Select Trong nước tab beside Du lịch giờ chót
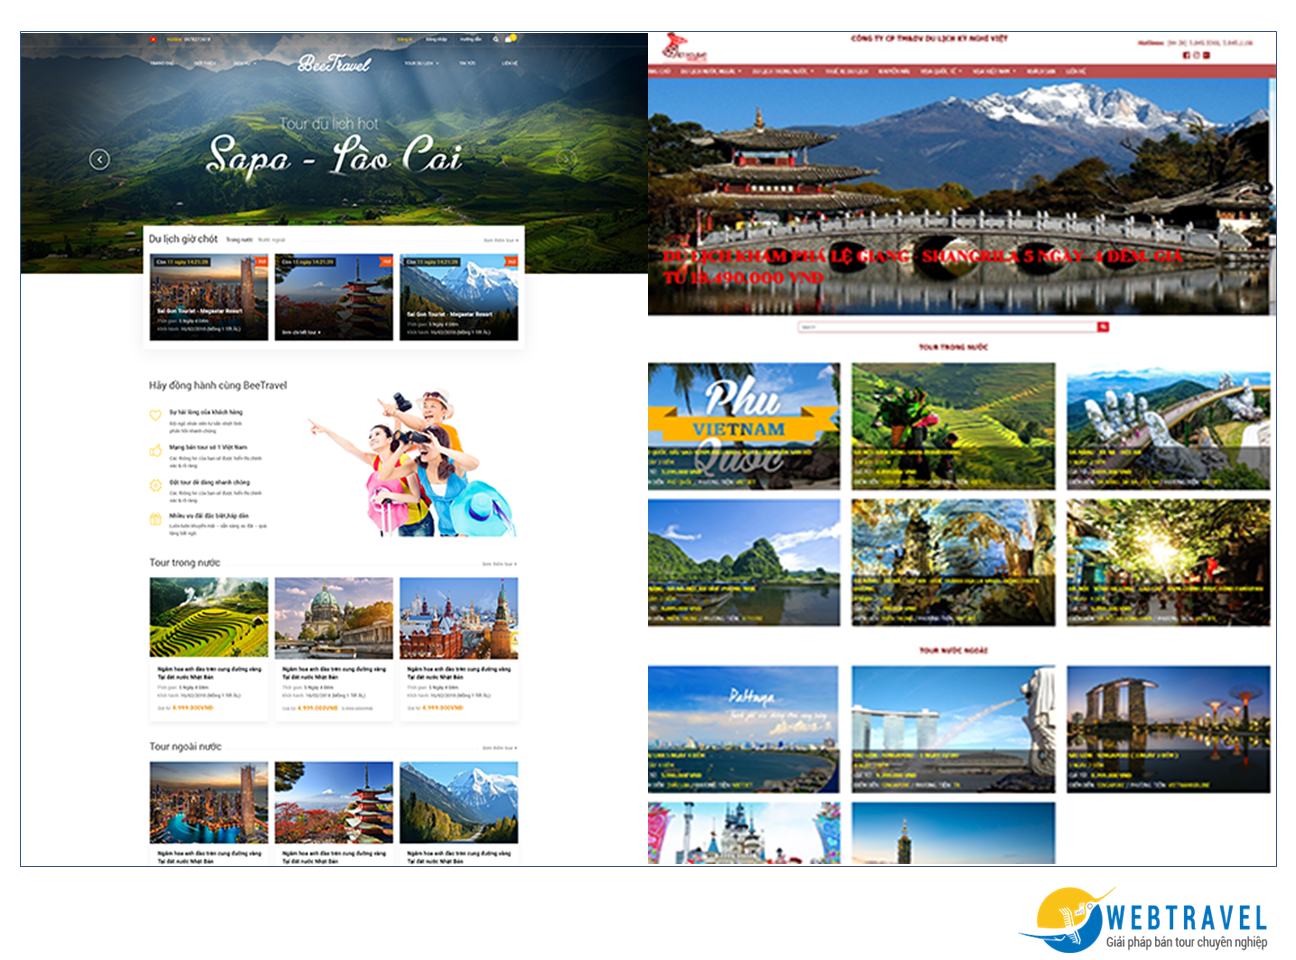The height and width of the screenshot is (960, 1296). 239,240
